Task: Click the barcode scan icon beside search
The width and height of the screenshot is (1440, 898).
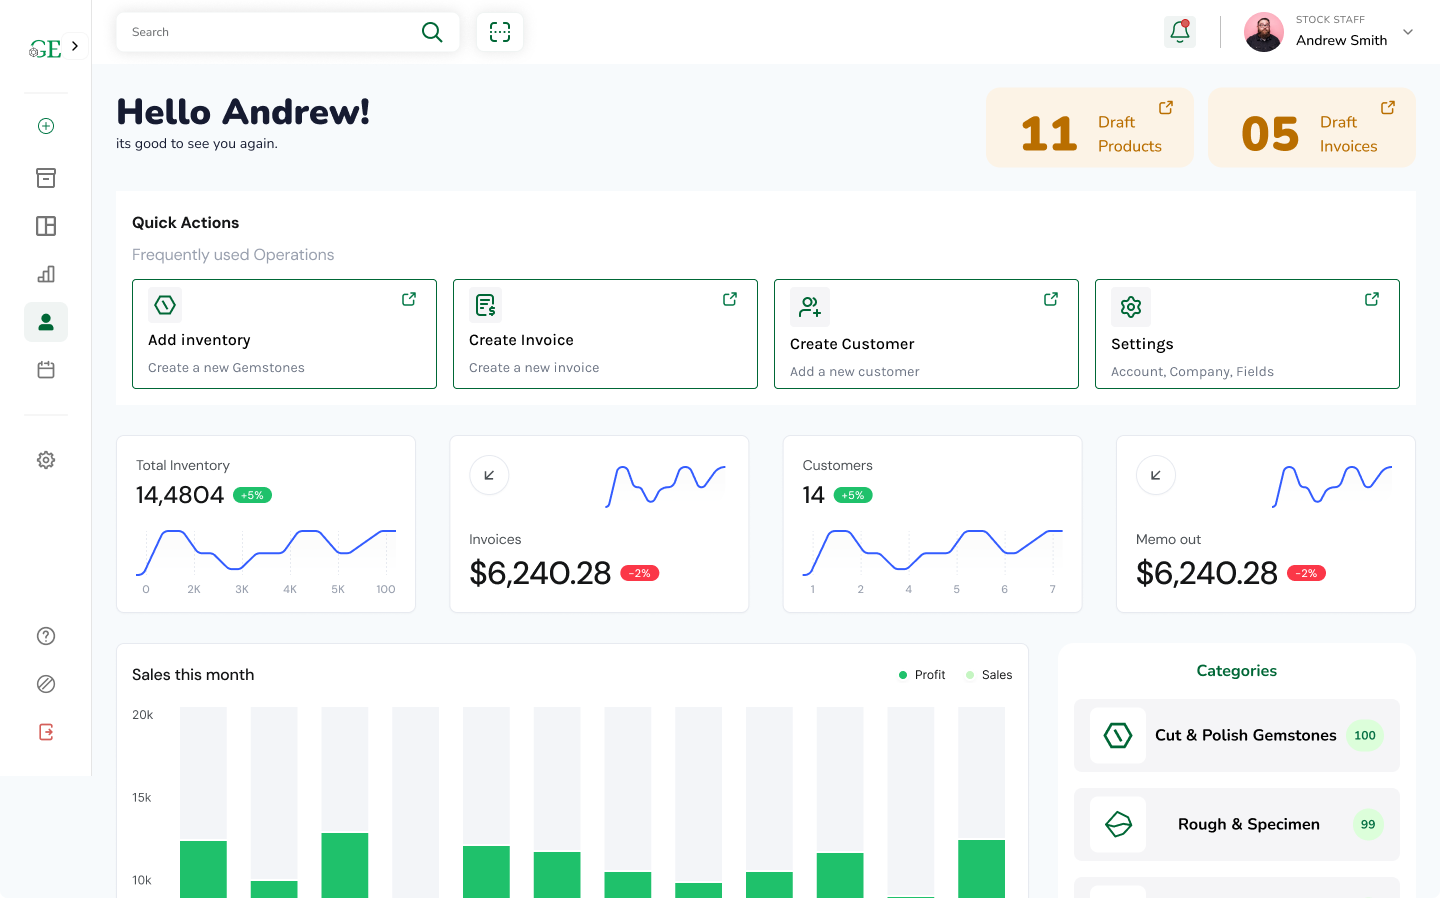Action: 500,32
